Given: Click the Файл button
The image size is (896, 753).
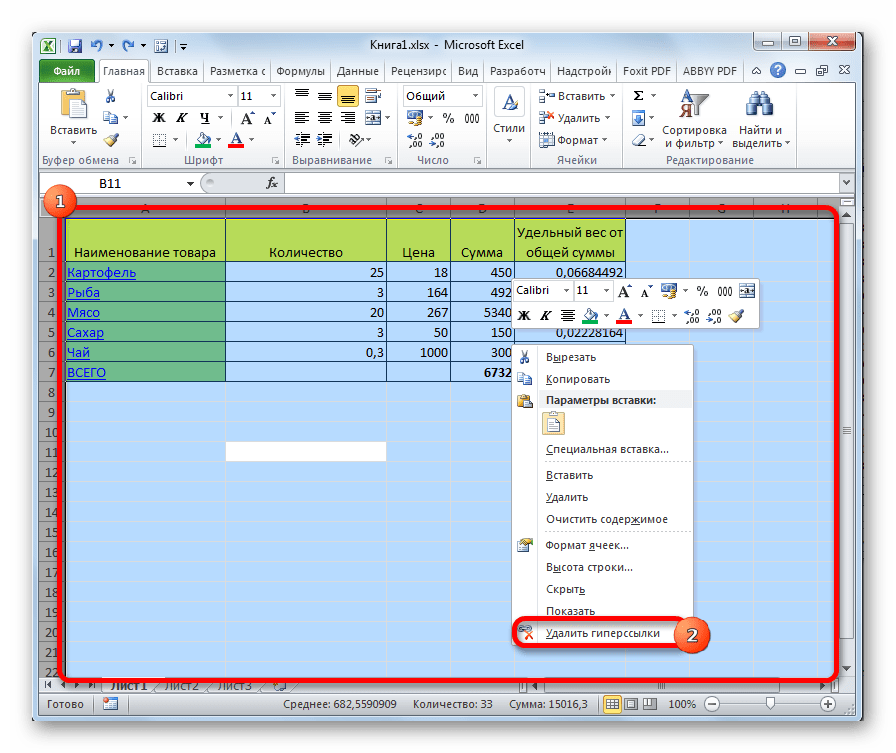Looking at the screenshot, I should click(x=67, y=72).
